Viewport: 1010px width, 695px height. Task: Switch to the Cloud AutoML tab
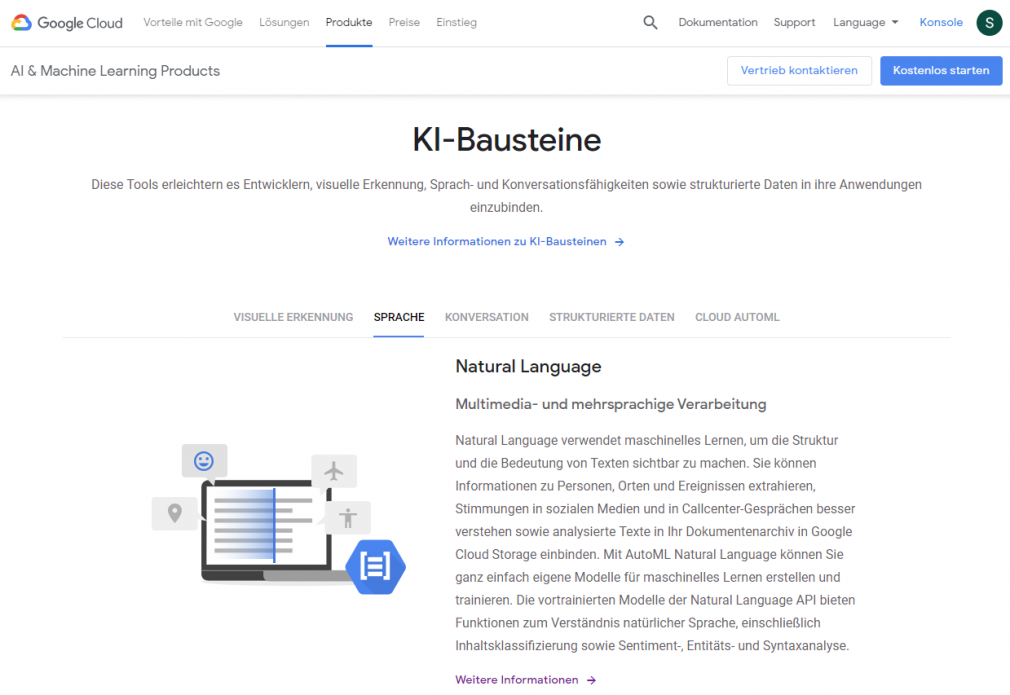coord(737,317)
